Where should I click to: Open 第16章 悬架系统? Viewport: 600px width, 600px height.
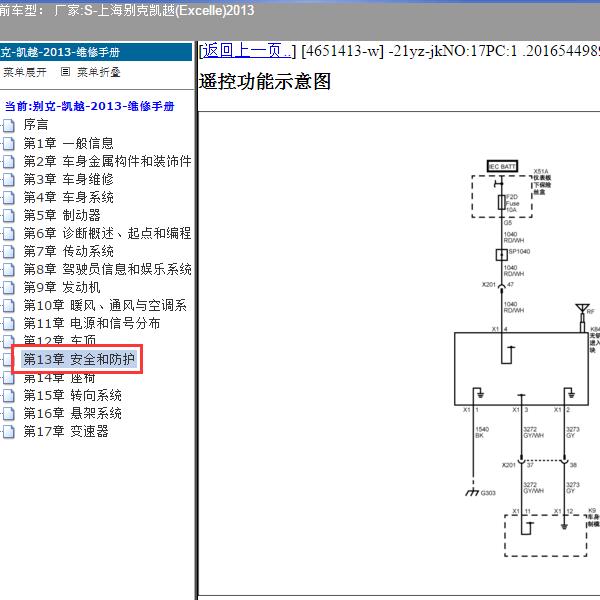point(73,413)
